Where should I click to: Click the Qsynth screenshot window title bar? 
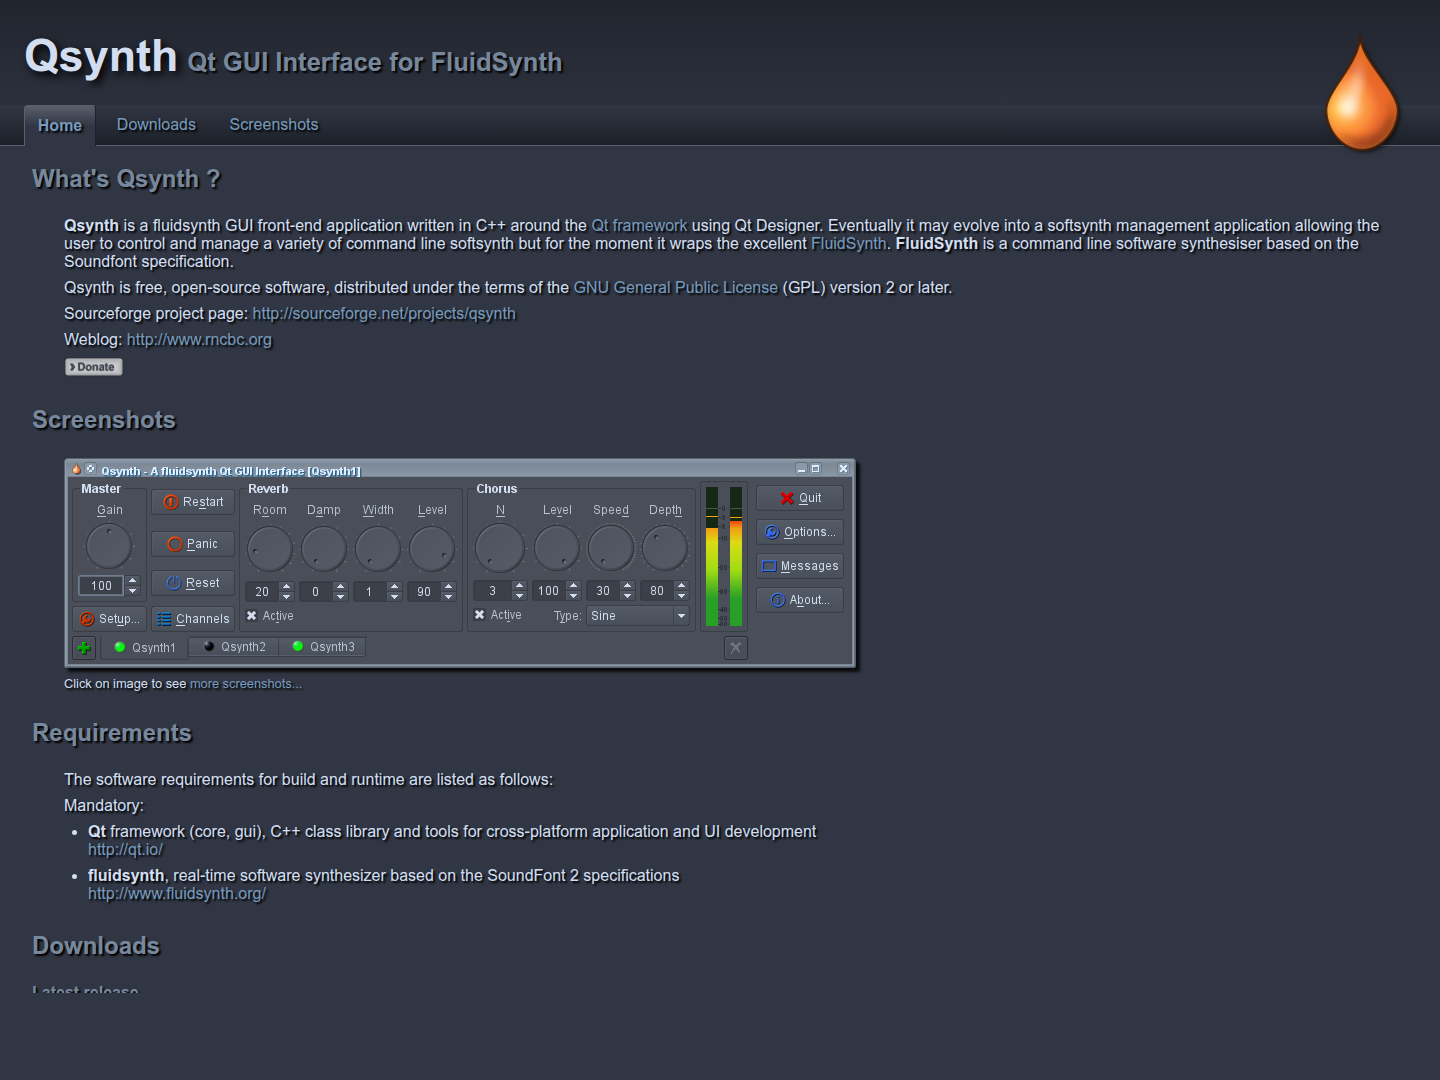(460, 469)
